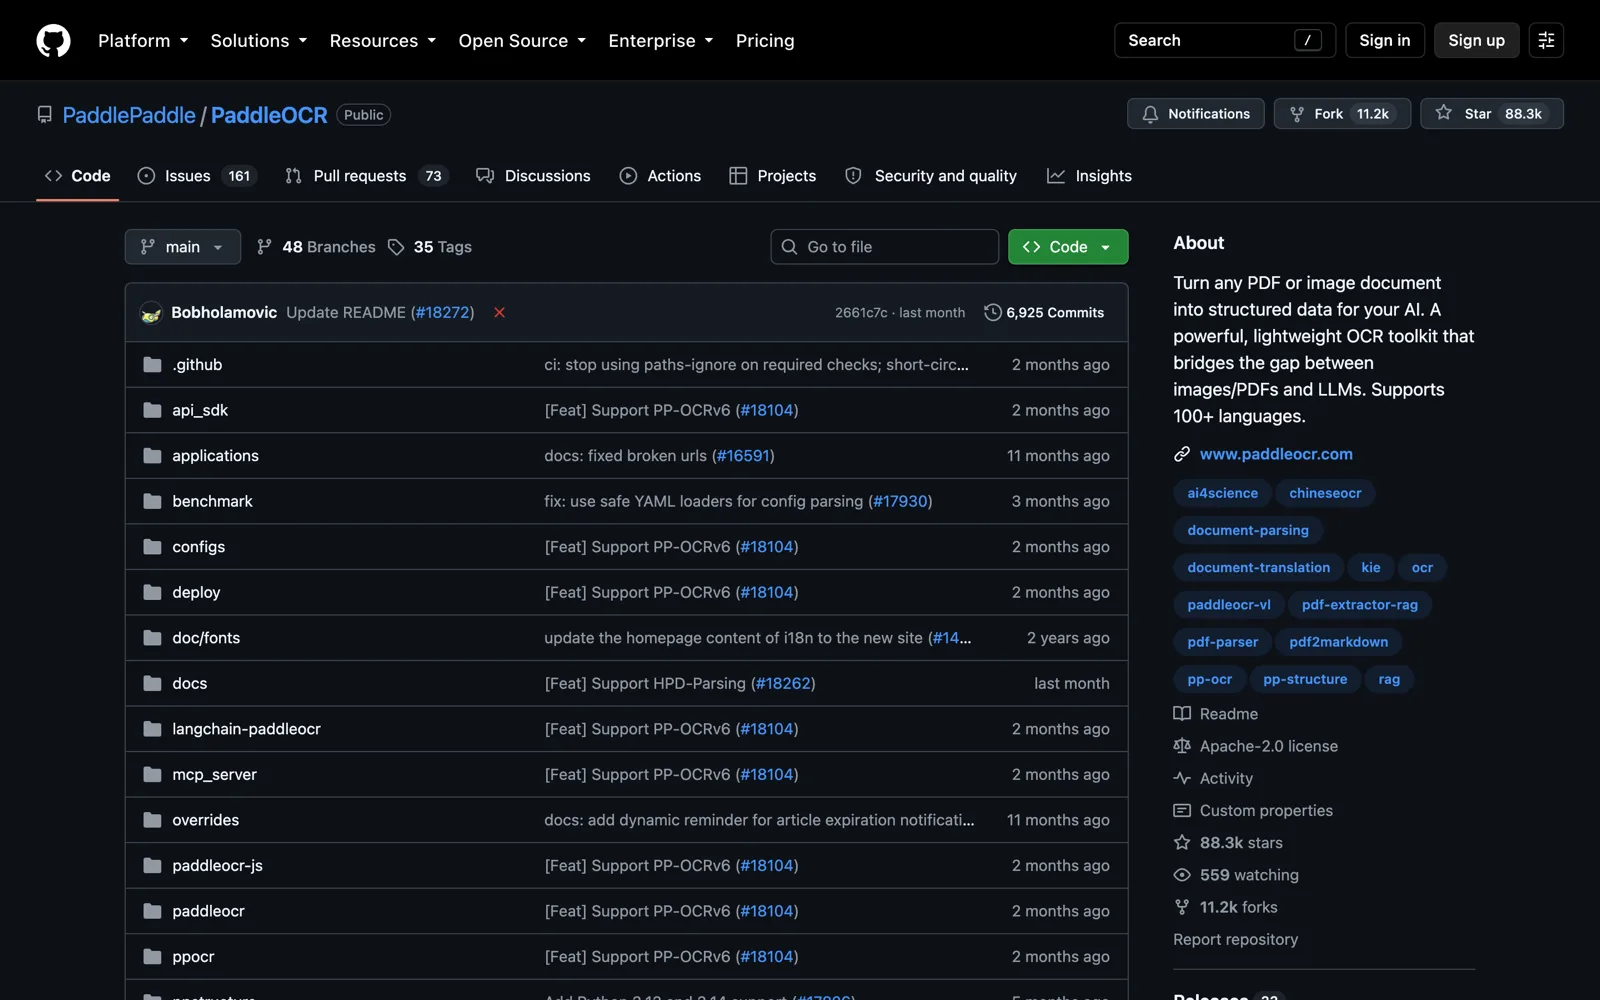This screenshot has width=1600, height=1000.
Task: Expand the Solutions menu
Action: click(x=259, y=41)
